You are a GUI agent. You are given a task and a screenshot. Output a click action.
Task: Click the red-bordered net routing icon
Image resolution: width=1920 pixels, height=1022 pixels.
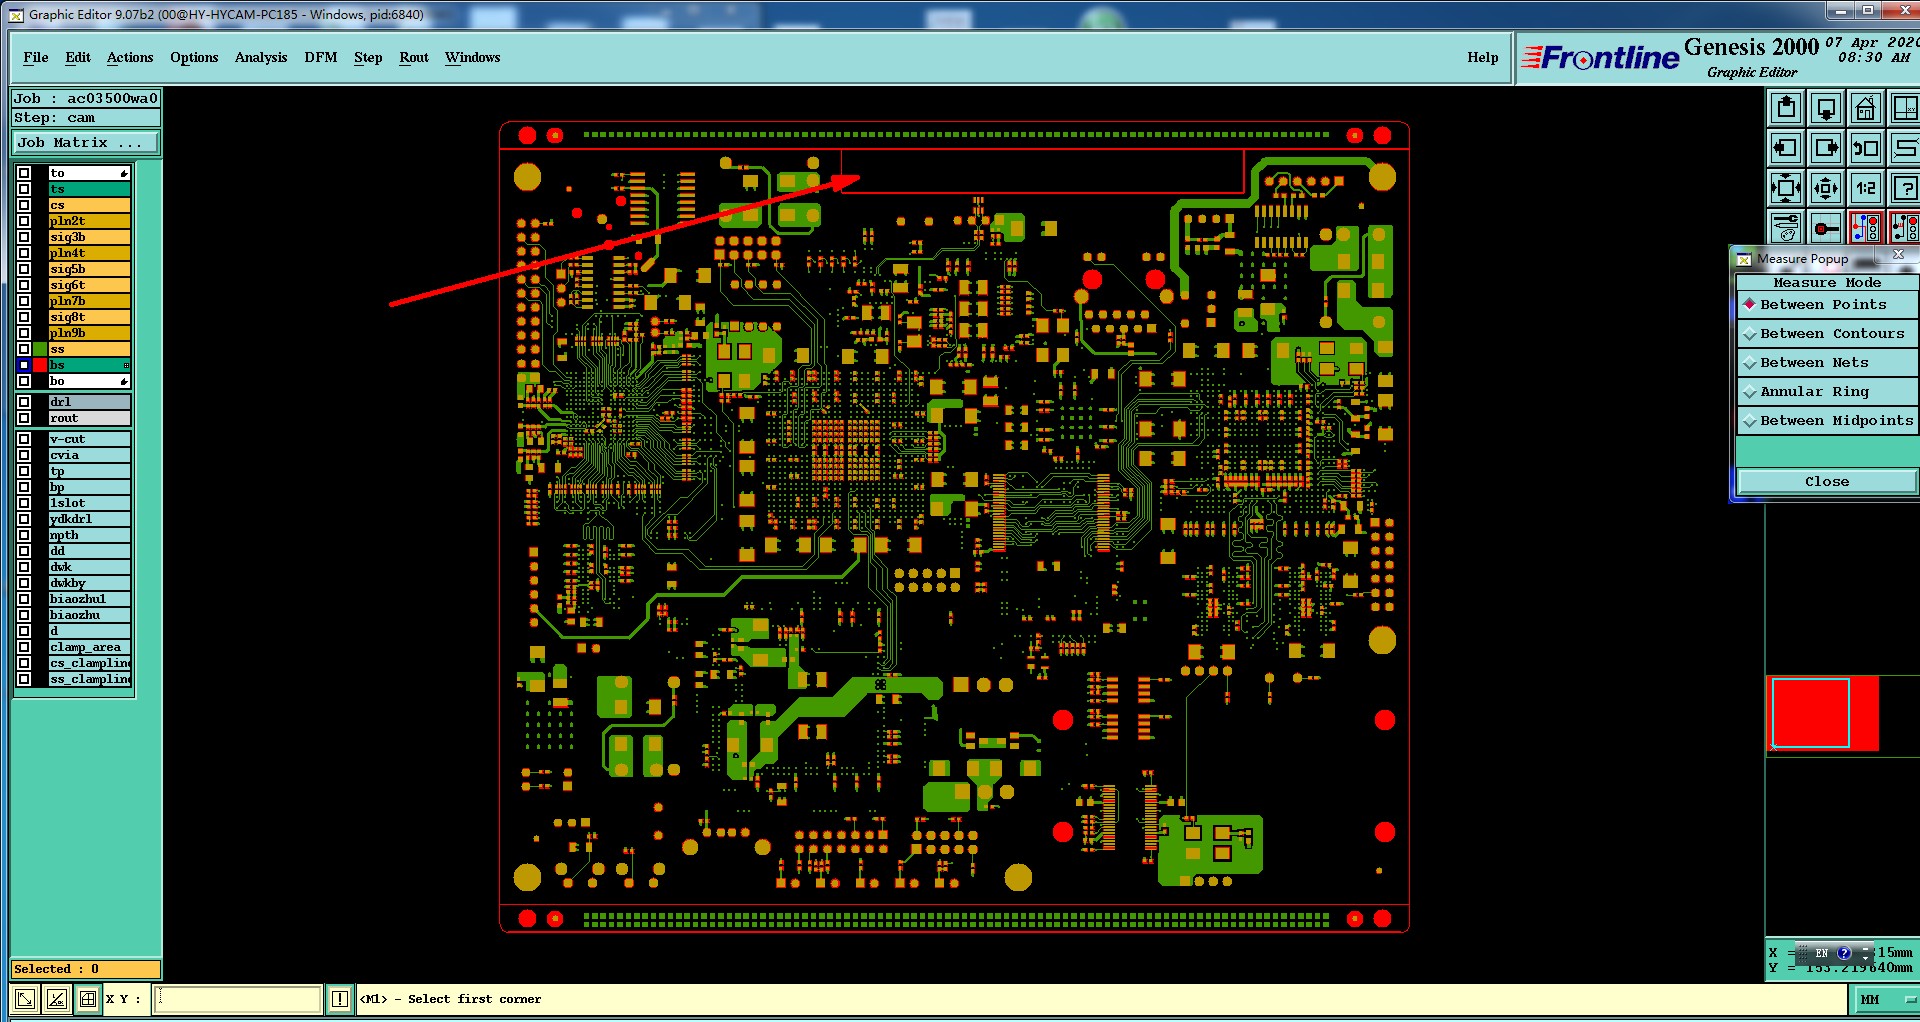coord(1866,228)
